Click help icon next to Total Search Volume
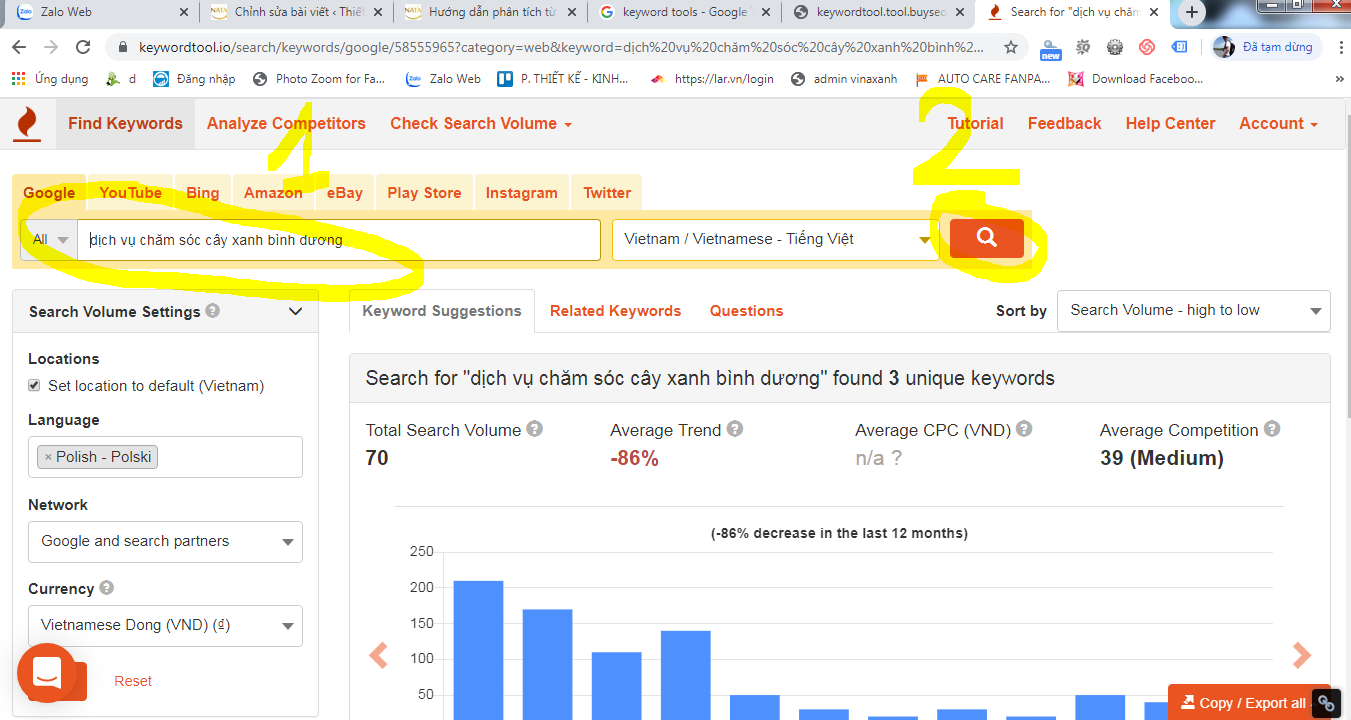This screenshot has height=720, width=1351. [x=535, y=429]
